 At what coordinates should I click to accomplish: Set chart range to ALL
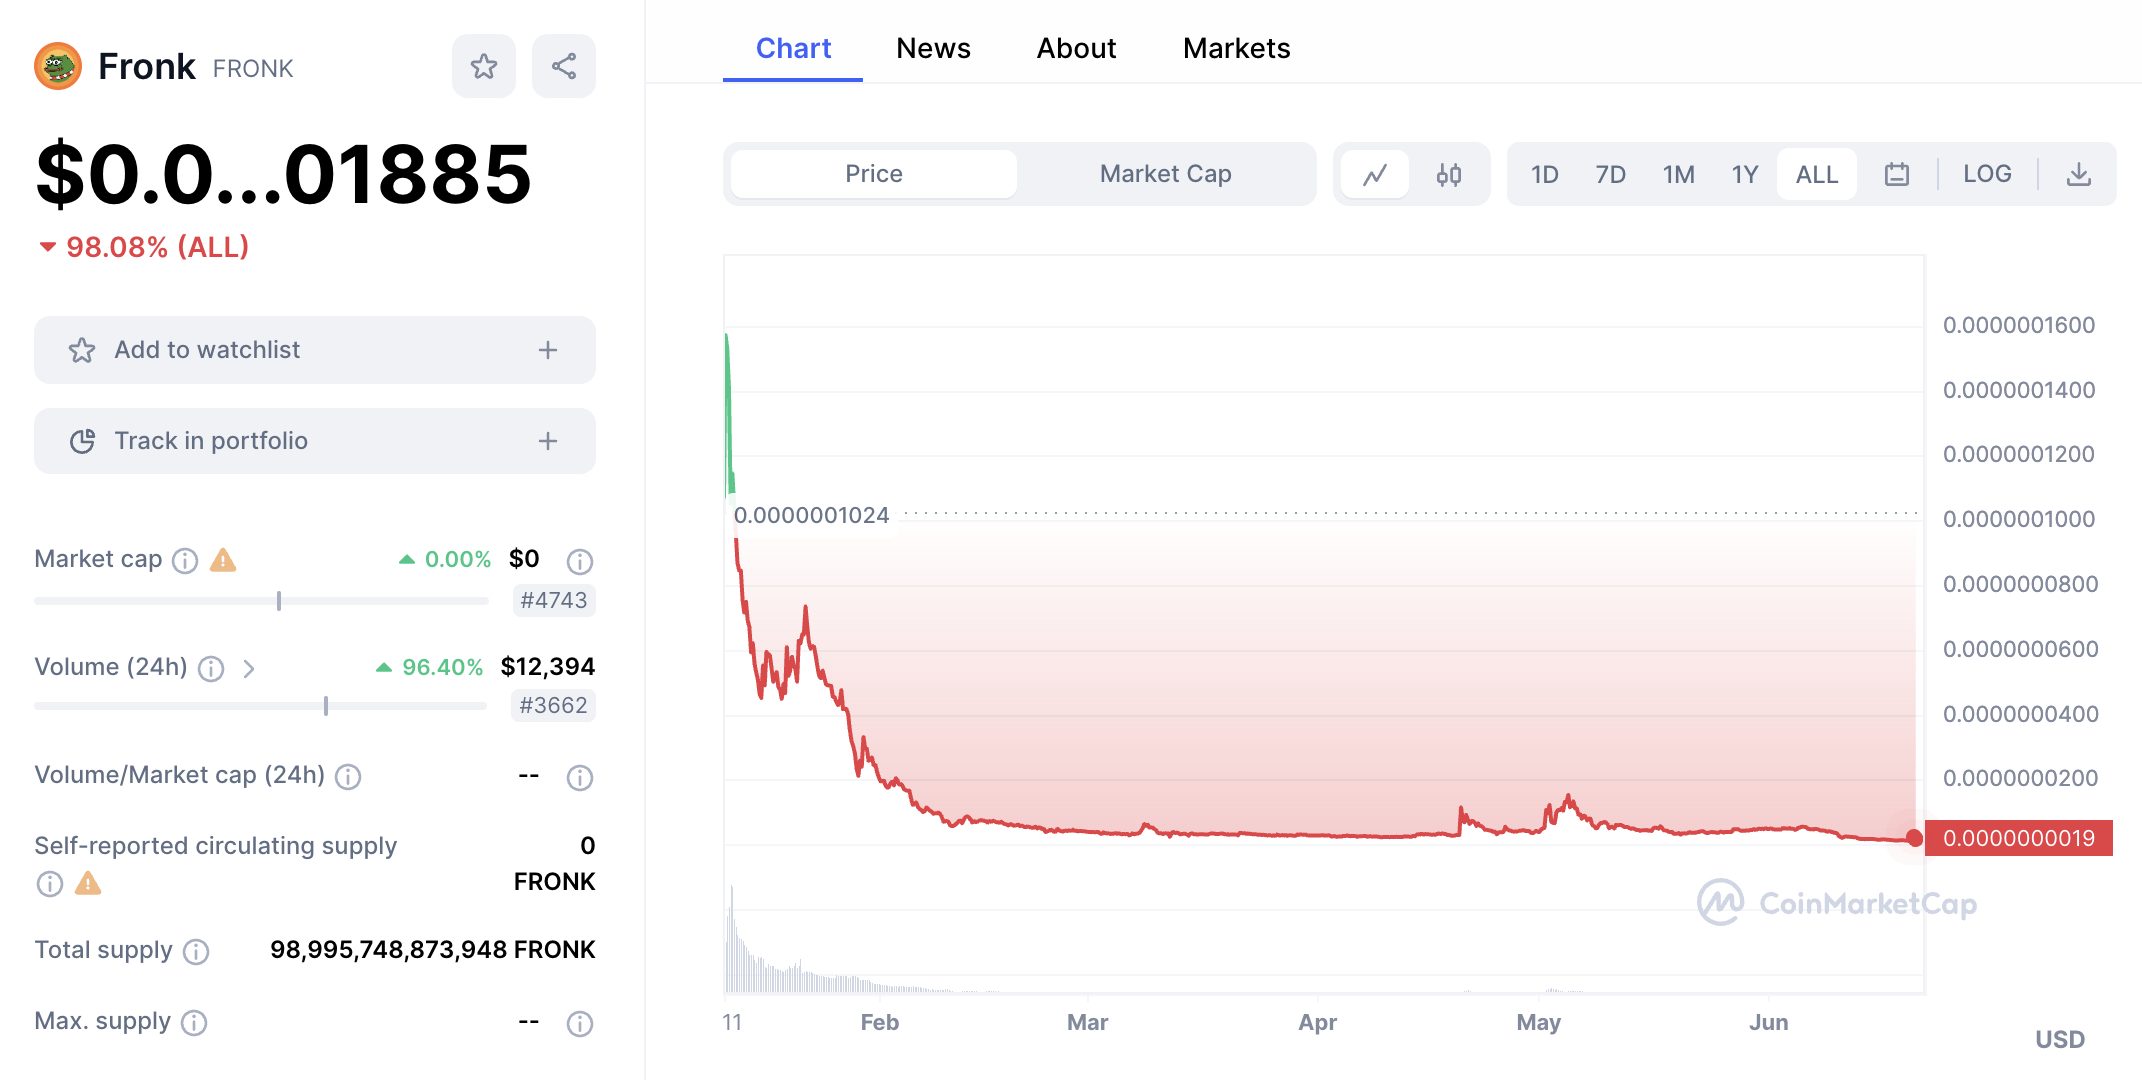pos(1817,174)
